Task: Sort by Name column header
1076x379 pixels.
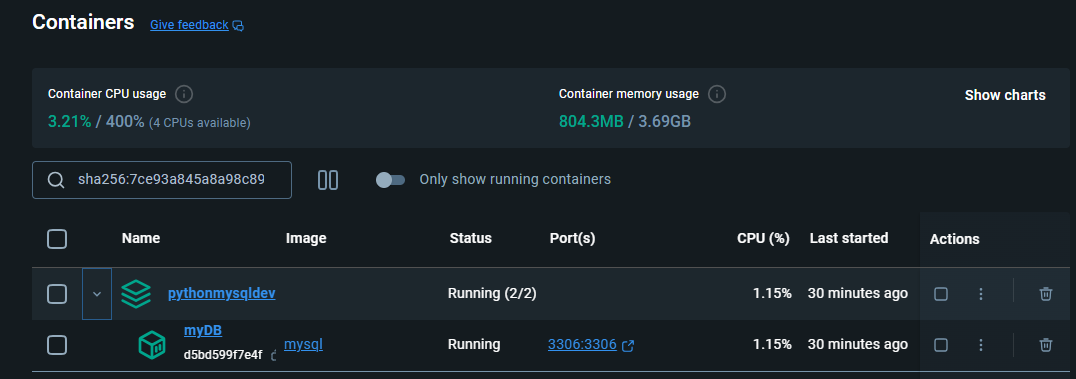Action: point(141,239)
